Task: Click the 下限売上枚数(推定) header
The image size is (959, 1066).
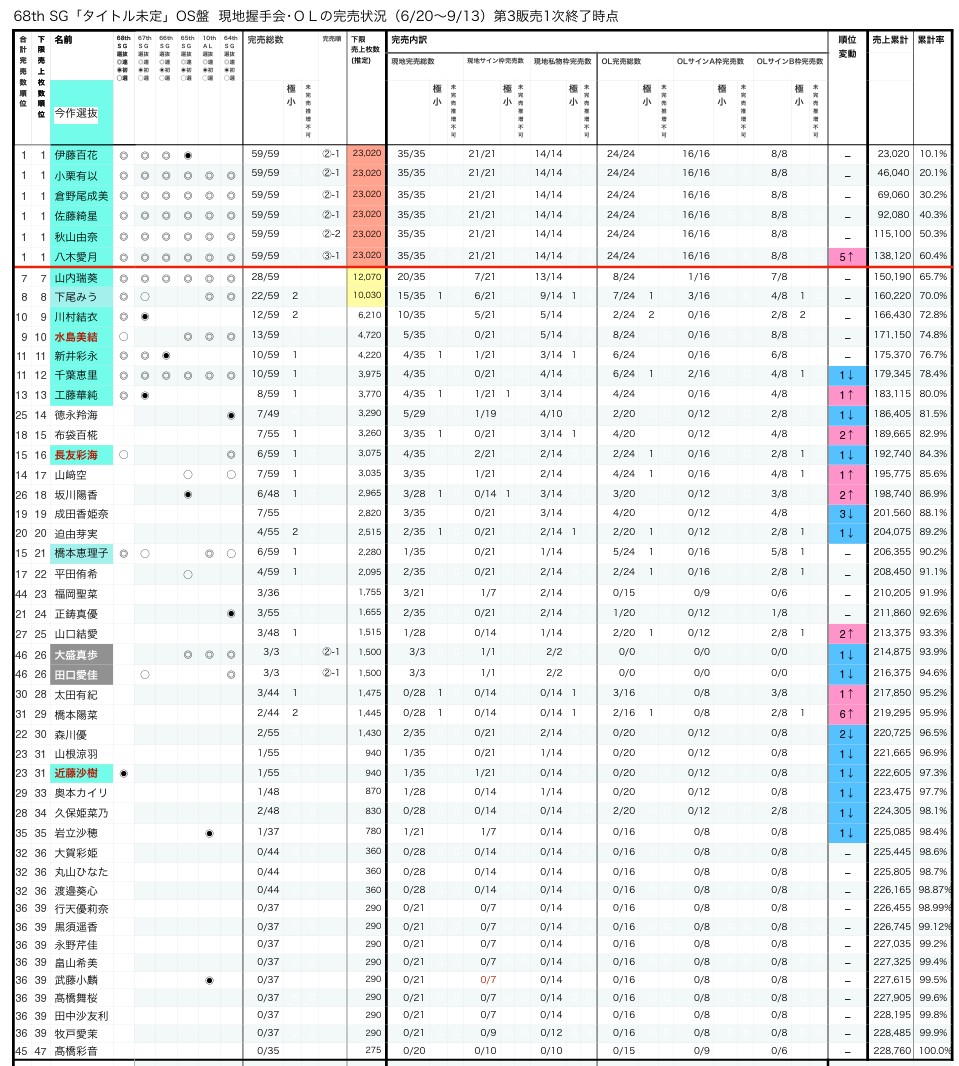Action: pyautogui.click(x=365, y=50)
